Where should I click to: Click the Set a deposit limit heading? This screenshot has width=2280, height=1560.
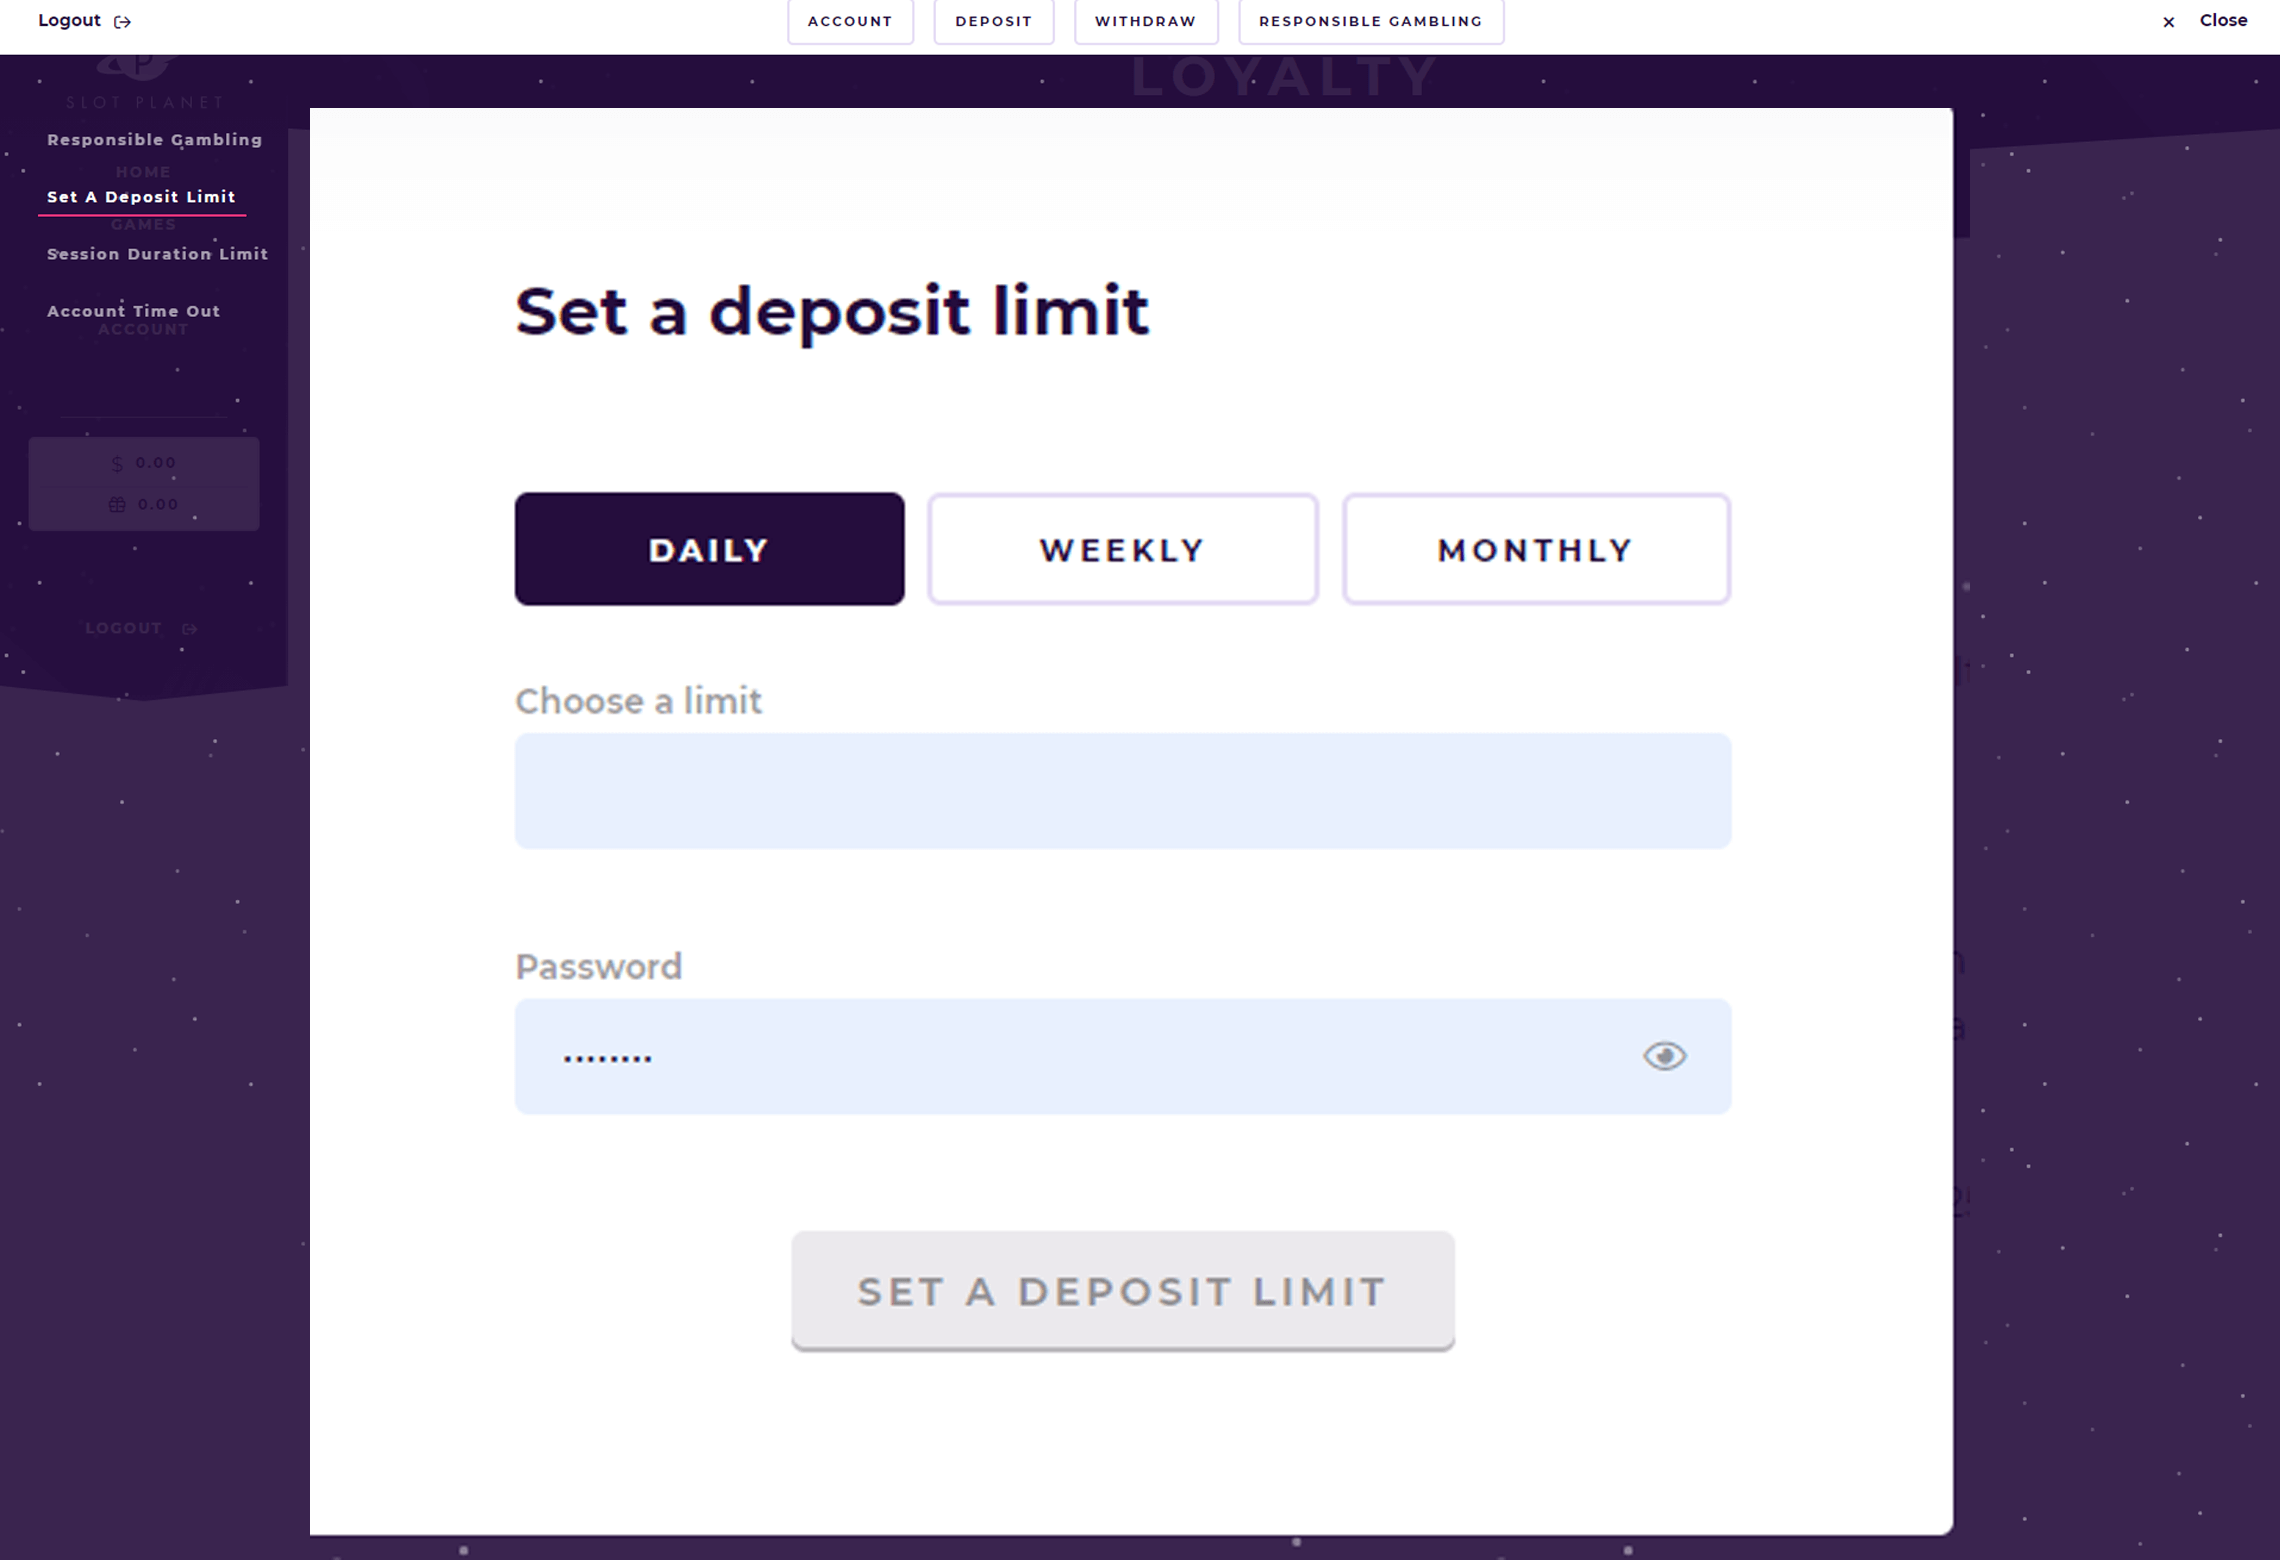(x=831, y=311)
